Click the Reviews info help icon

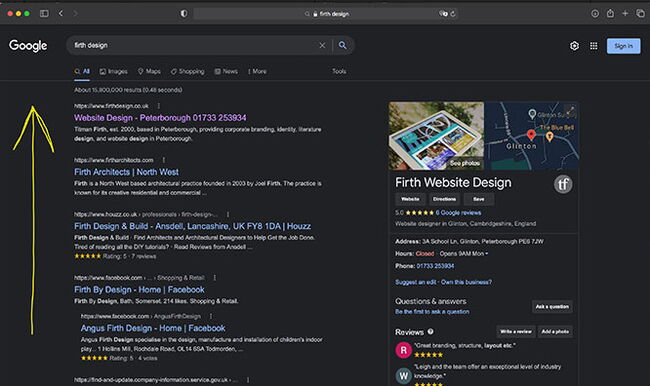click(x=430, y=332)
